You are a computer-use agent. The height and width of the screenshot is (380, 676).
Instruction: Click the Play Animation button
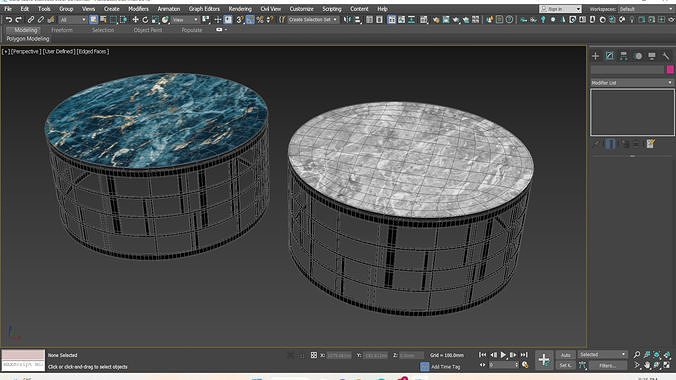point(503,355)
